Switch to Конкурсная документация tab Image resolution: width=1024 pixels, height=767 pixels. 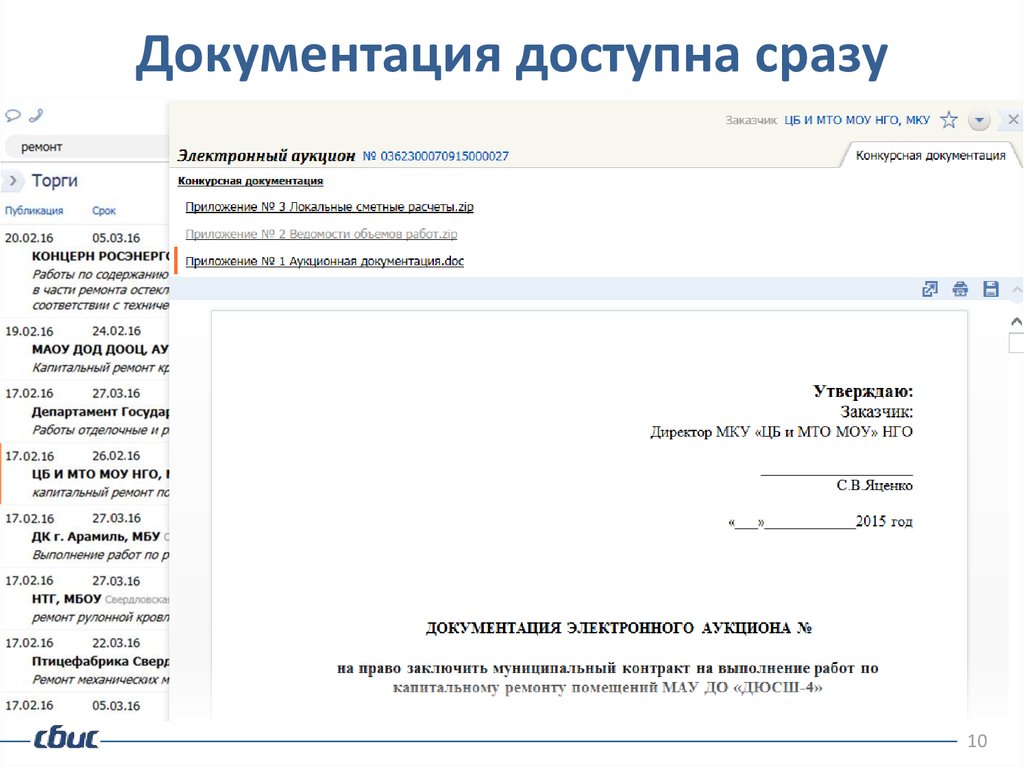(x=930, y=156)
